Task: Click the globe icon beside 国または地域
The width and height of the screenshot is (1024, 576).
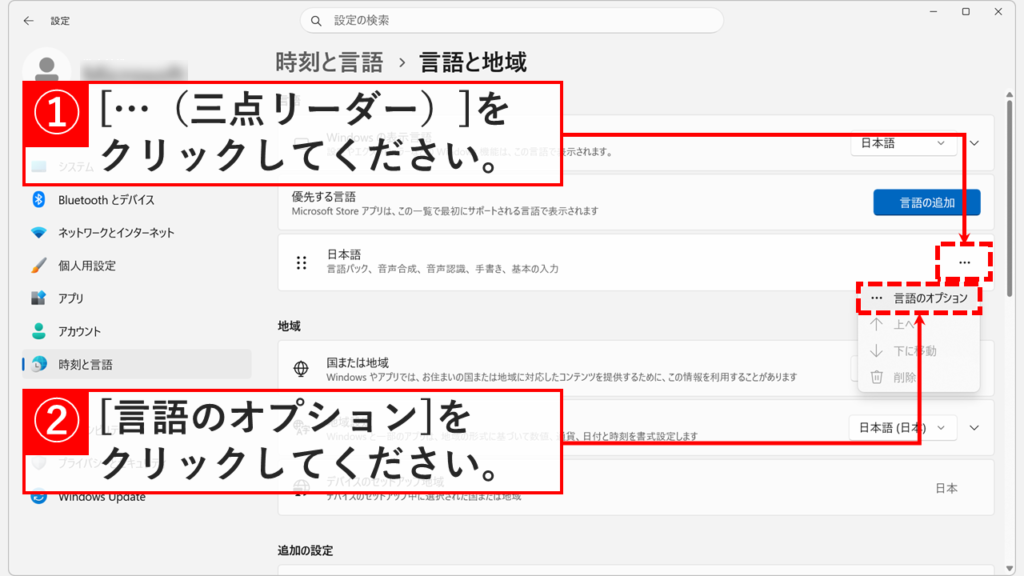Action: pos(301,369)
